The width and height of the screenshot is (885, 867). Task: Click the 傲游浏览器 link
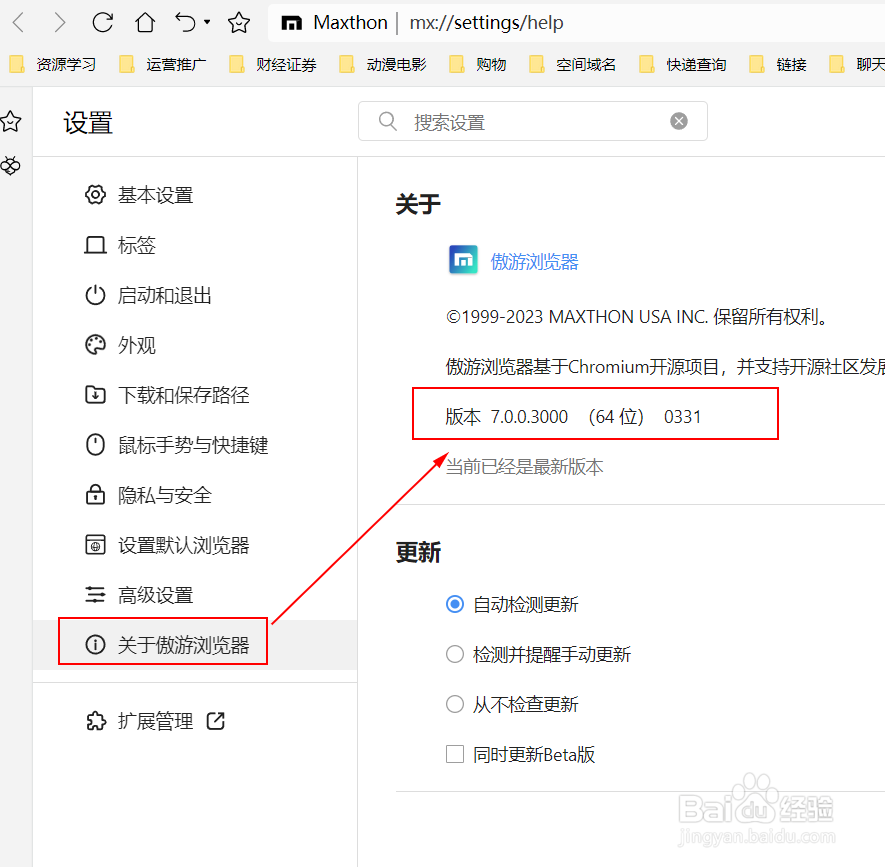coord(534,262)
